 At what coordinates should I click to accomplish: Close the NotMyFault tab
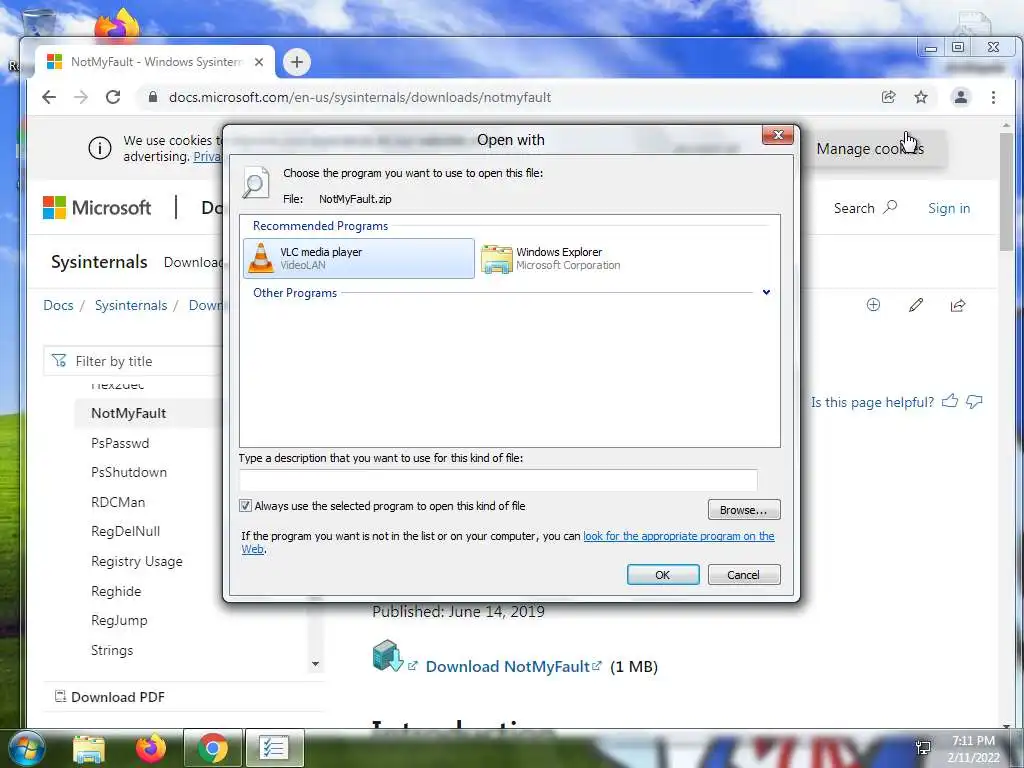pos(259,62)
